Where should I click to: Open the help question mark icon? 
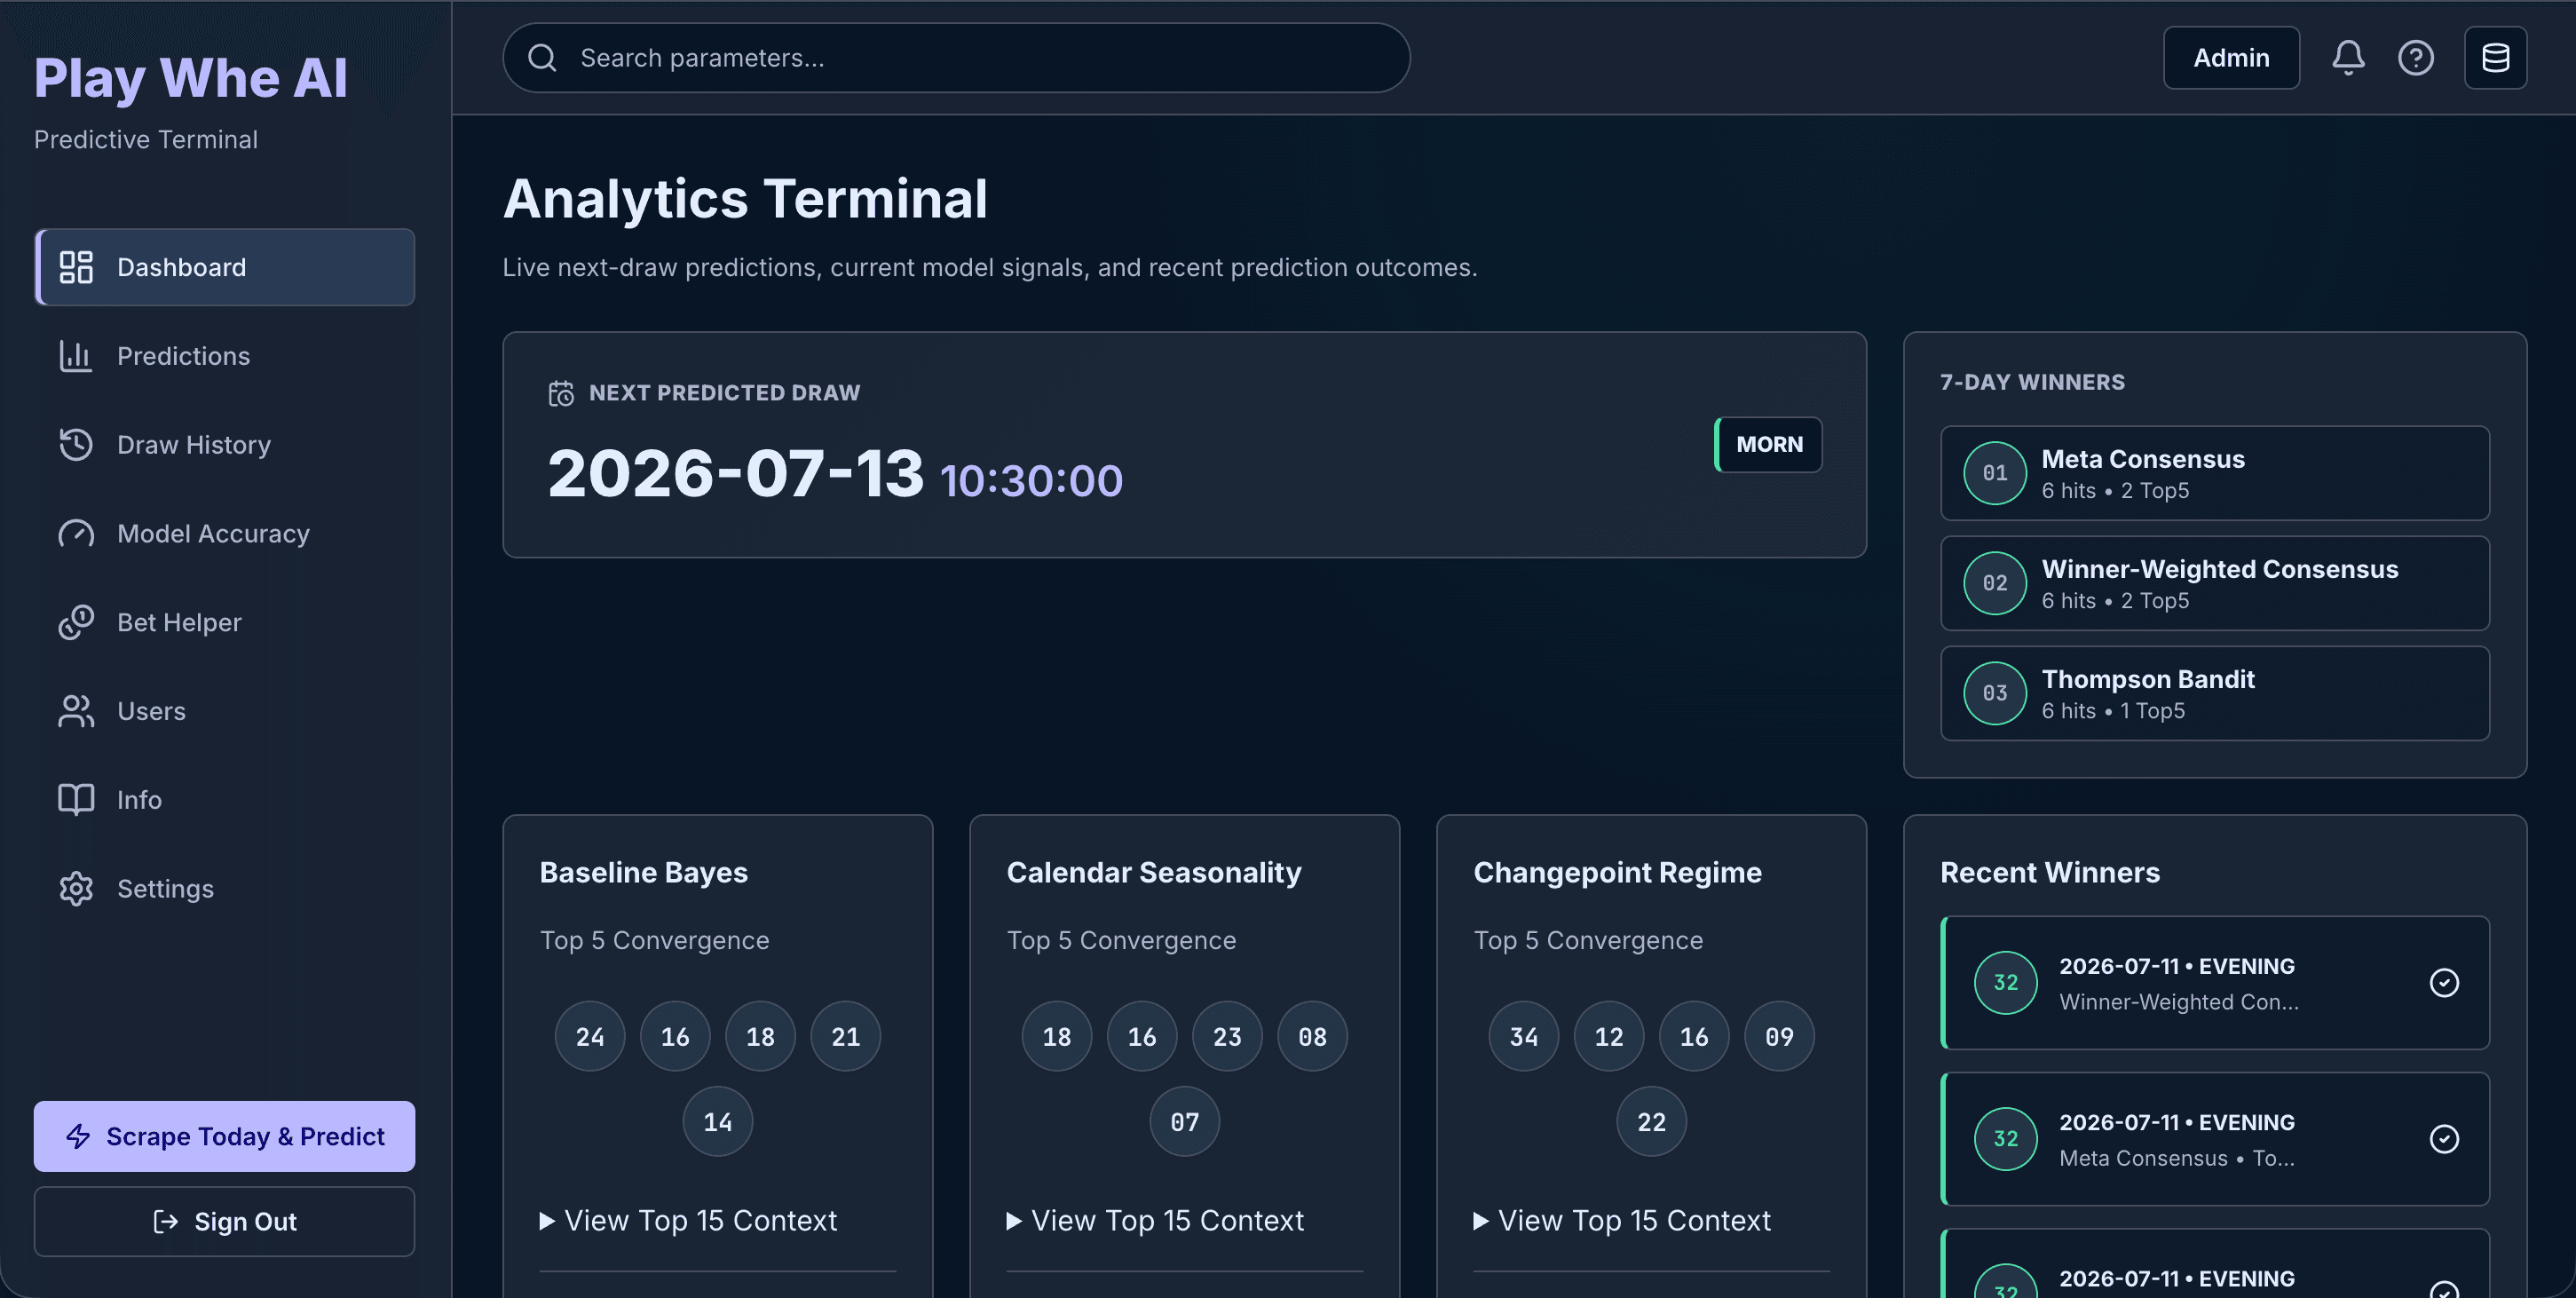(2415, 58)
